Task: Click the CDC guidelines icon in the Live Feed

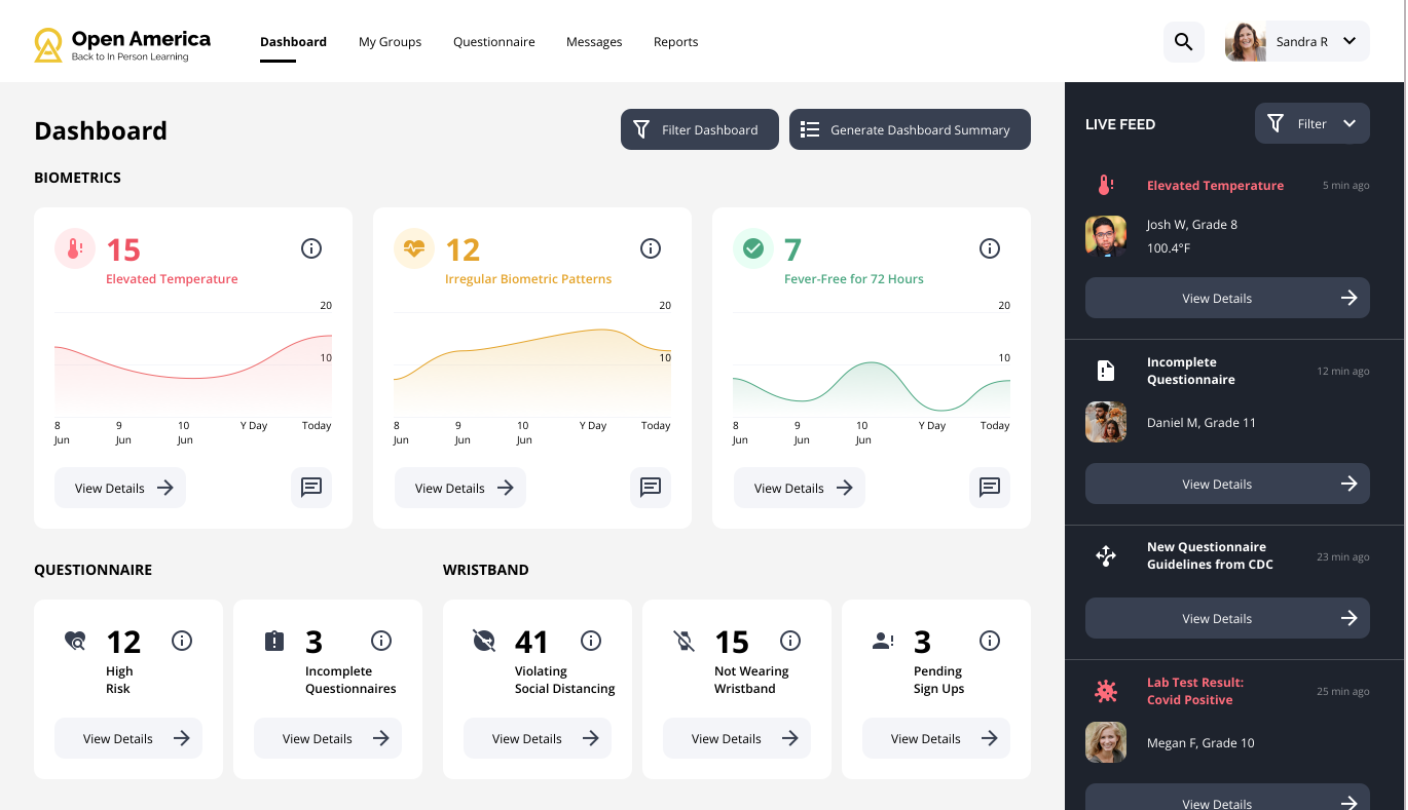Action: click(1106, 555)
